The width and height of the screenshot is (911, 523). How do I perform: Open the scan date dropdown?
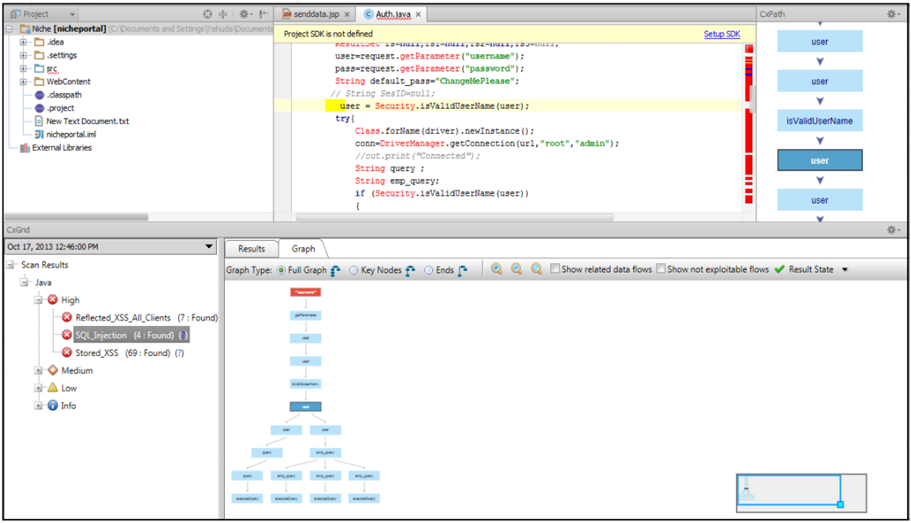pyautogui.click(x=209, y=247)
